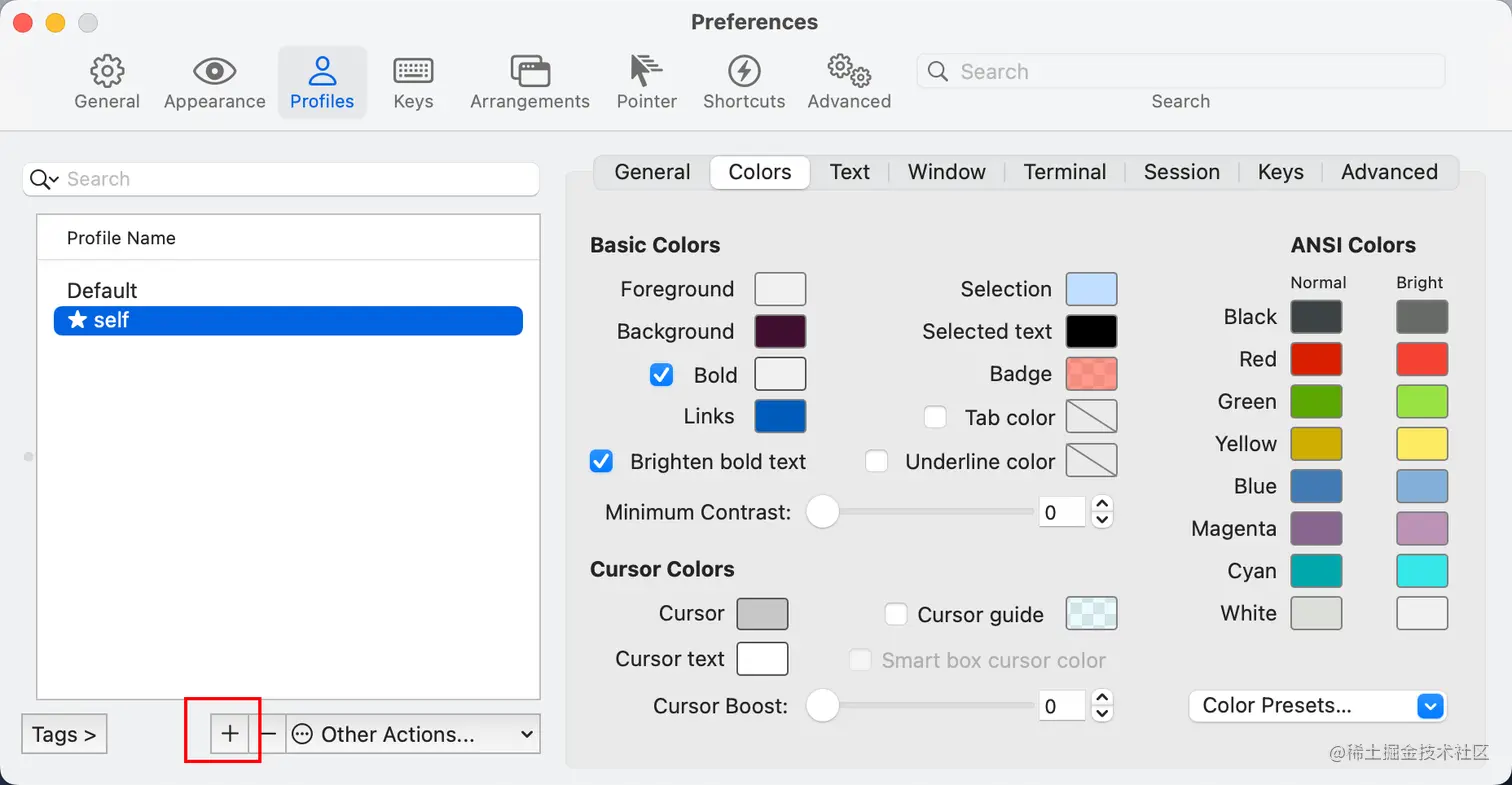1512x785 pixels.
Task: Switch to the profile Advanced tab
Action: pyautogui.click(x=1389, y=172)
